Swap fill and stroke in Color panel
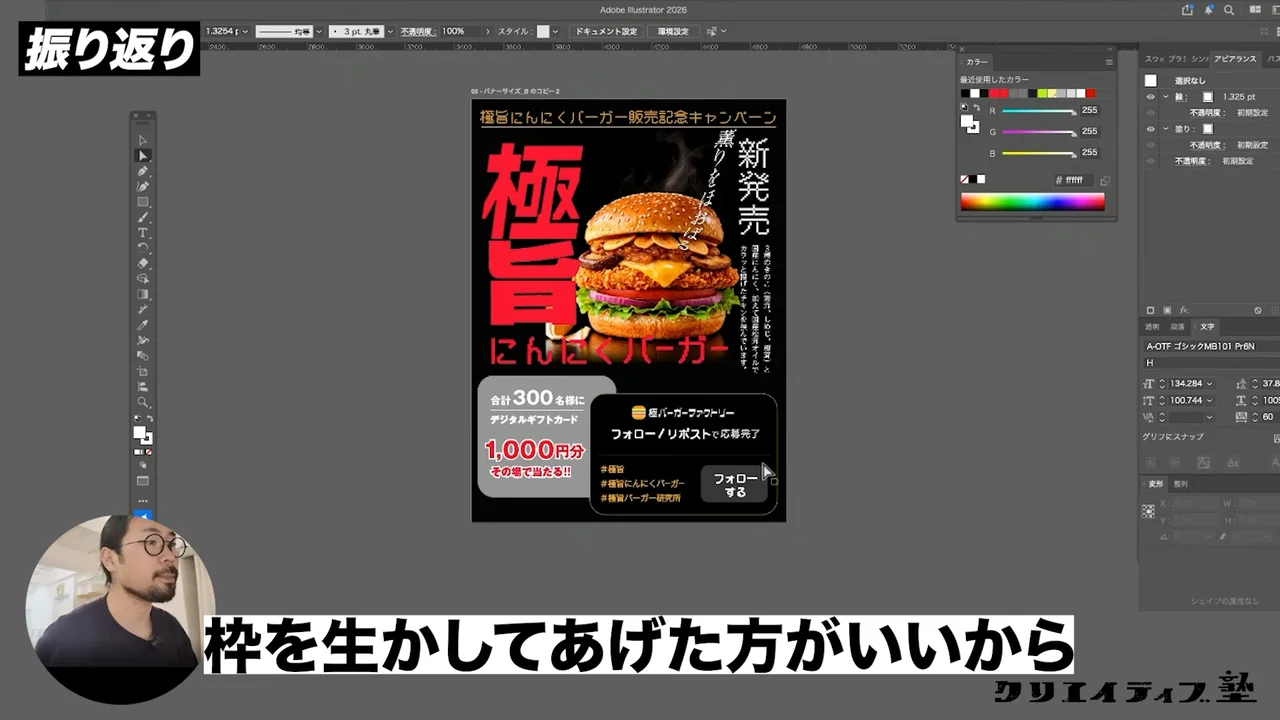 (976, 107)
